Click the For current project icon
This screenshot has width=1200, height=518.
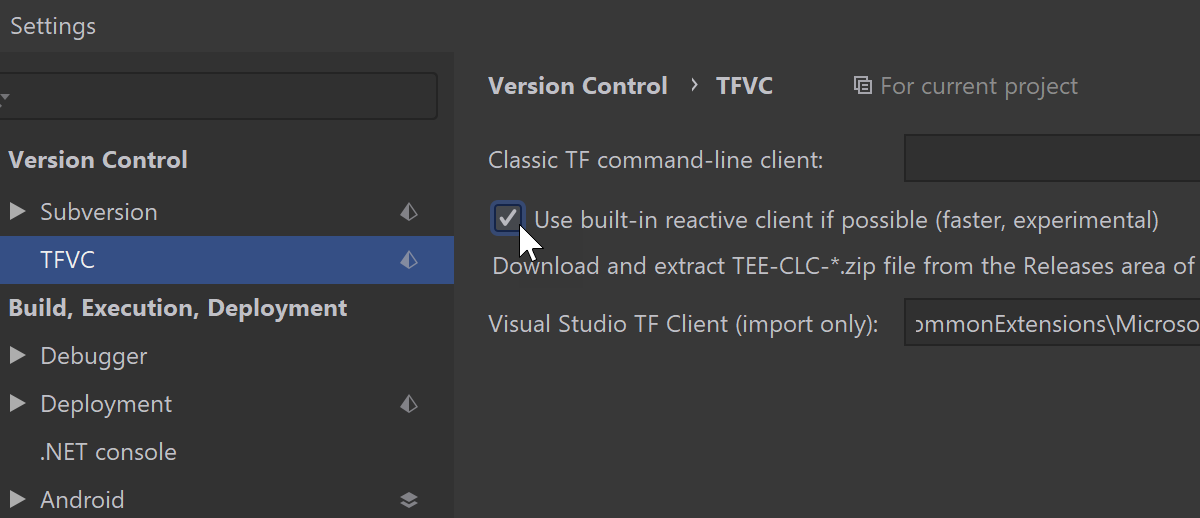point(862,86)
